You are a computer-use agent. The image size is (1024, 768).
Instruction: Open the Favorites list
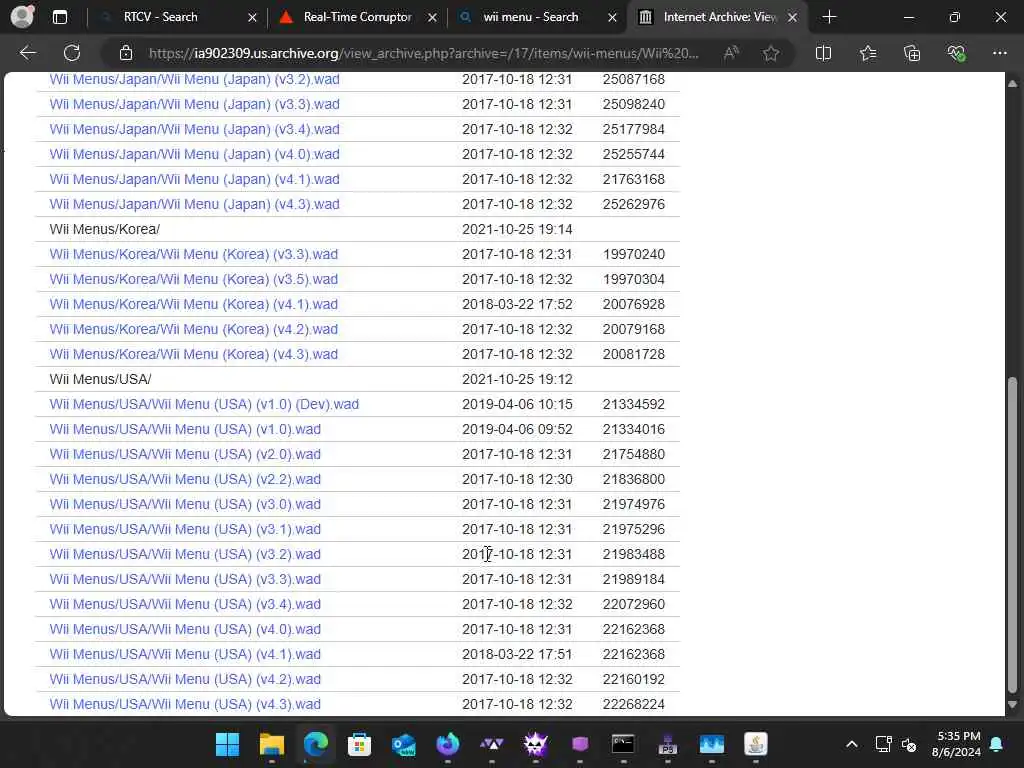(x=868, y=53)
